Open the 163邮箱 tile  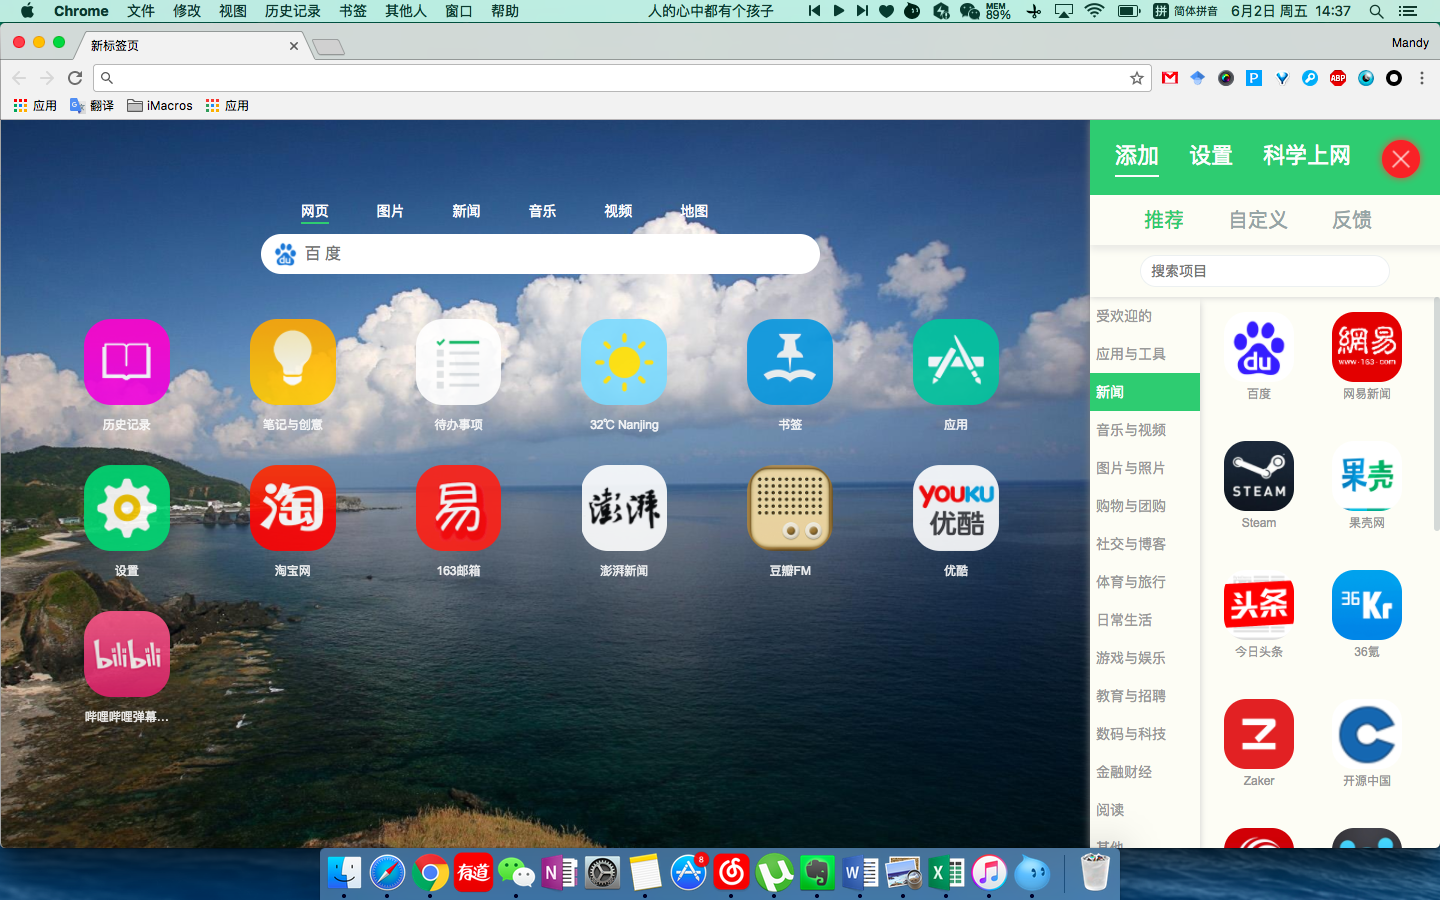pos(458,508)
